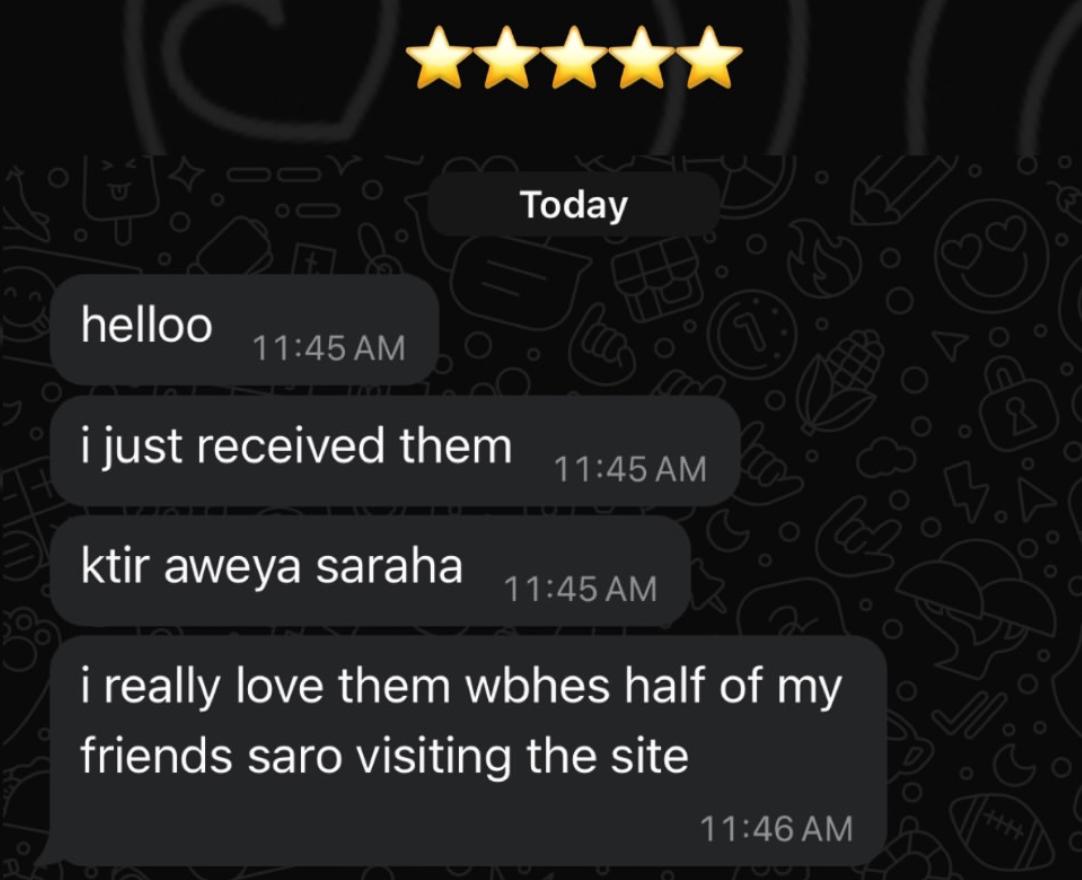Click the text 'friends saro visiting the site'

coord(384,755)
